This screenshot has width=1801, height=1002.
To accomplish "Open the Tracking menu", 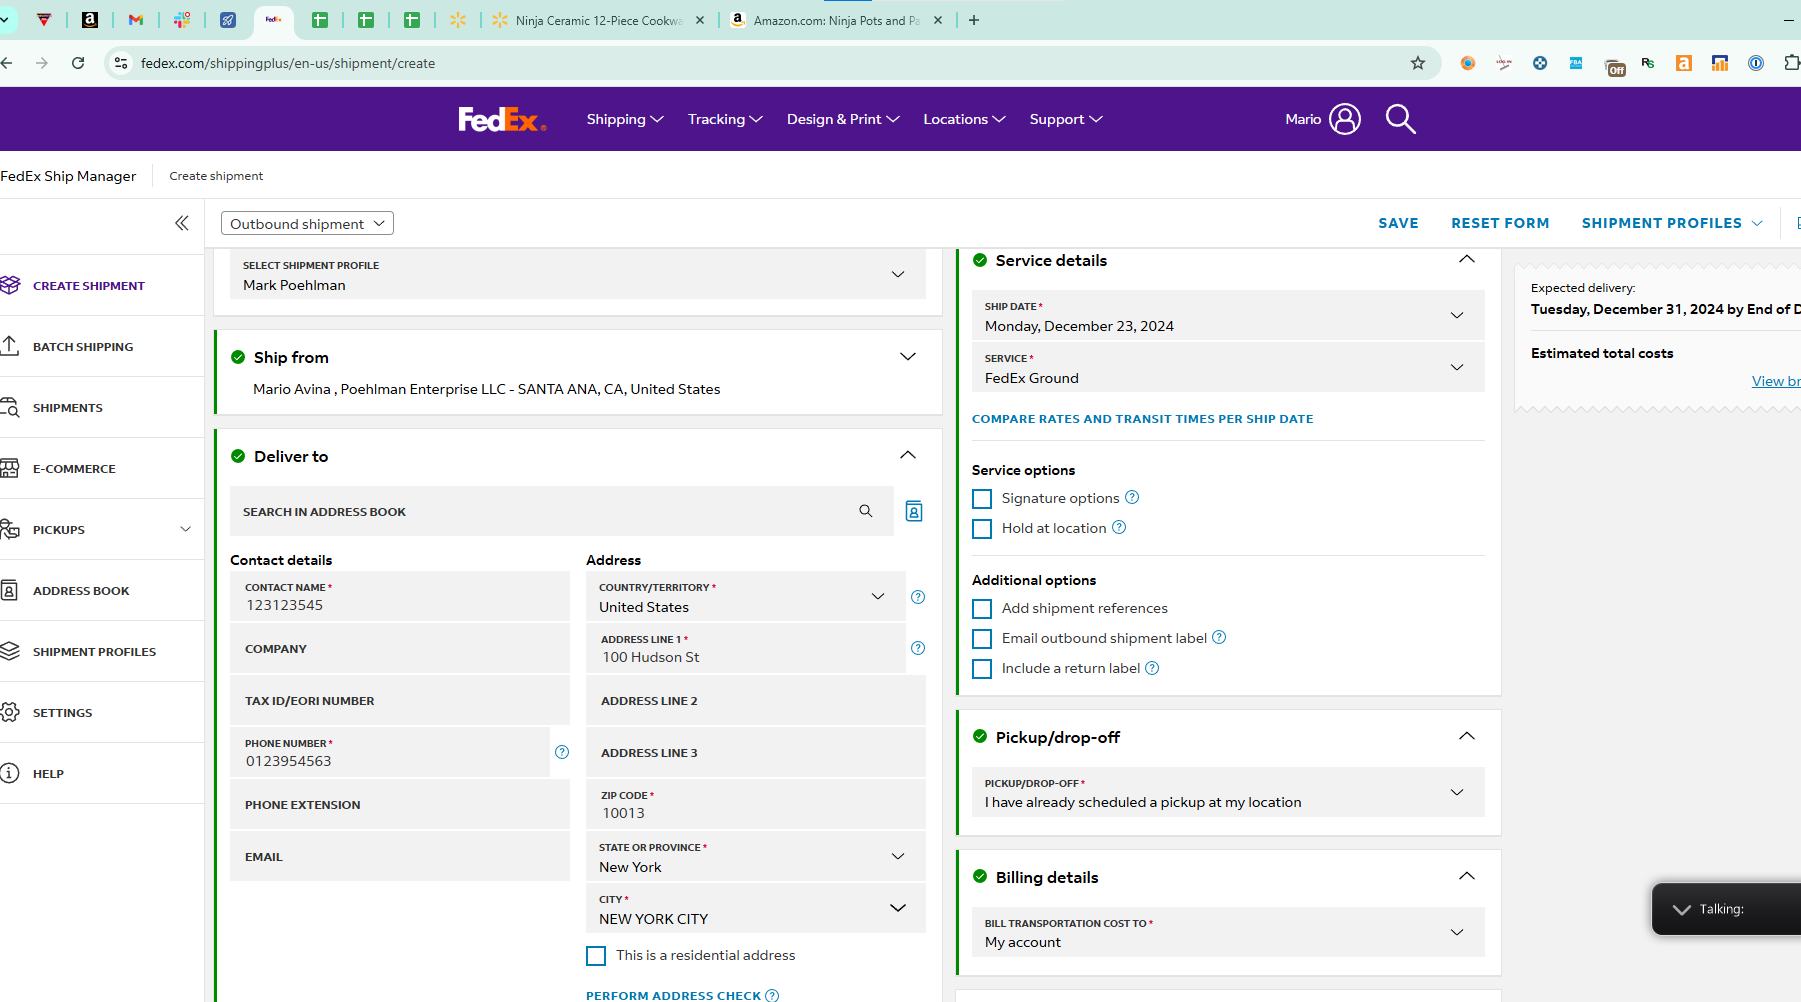I will pos(725,119).
